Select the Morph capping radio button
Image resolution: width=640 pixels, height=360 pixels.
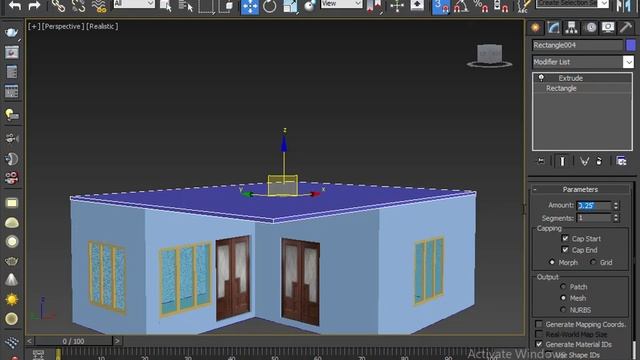(x=552, y=262)
